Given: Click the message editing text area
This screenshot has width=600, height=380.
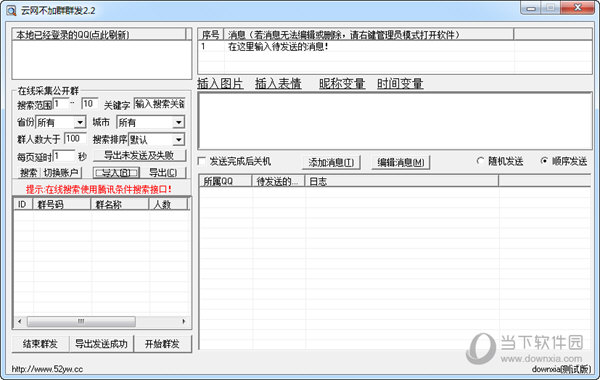Looking at the screenshot, I should (395, 121).
